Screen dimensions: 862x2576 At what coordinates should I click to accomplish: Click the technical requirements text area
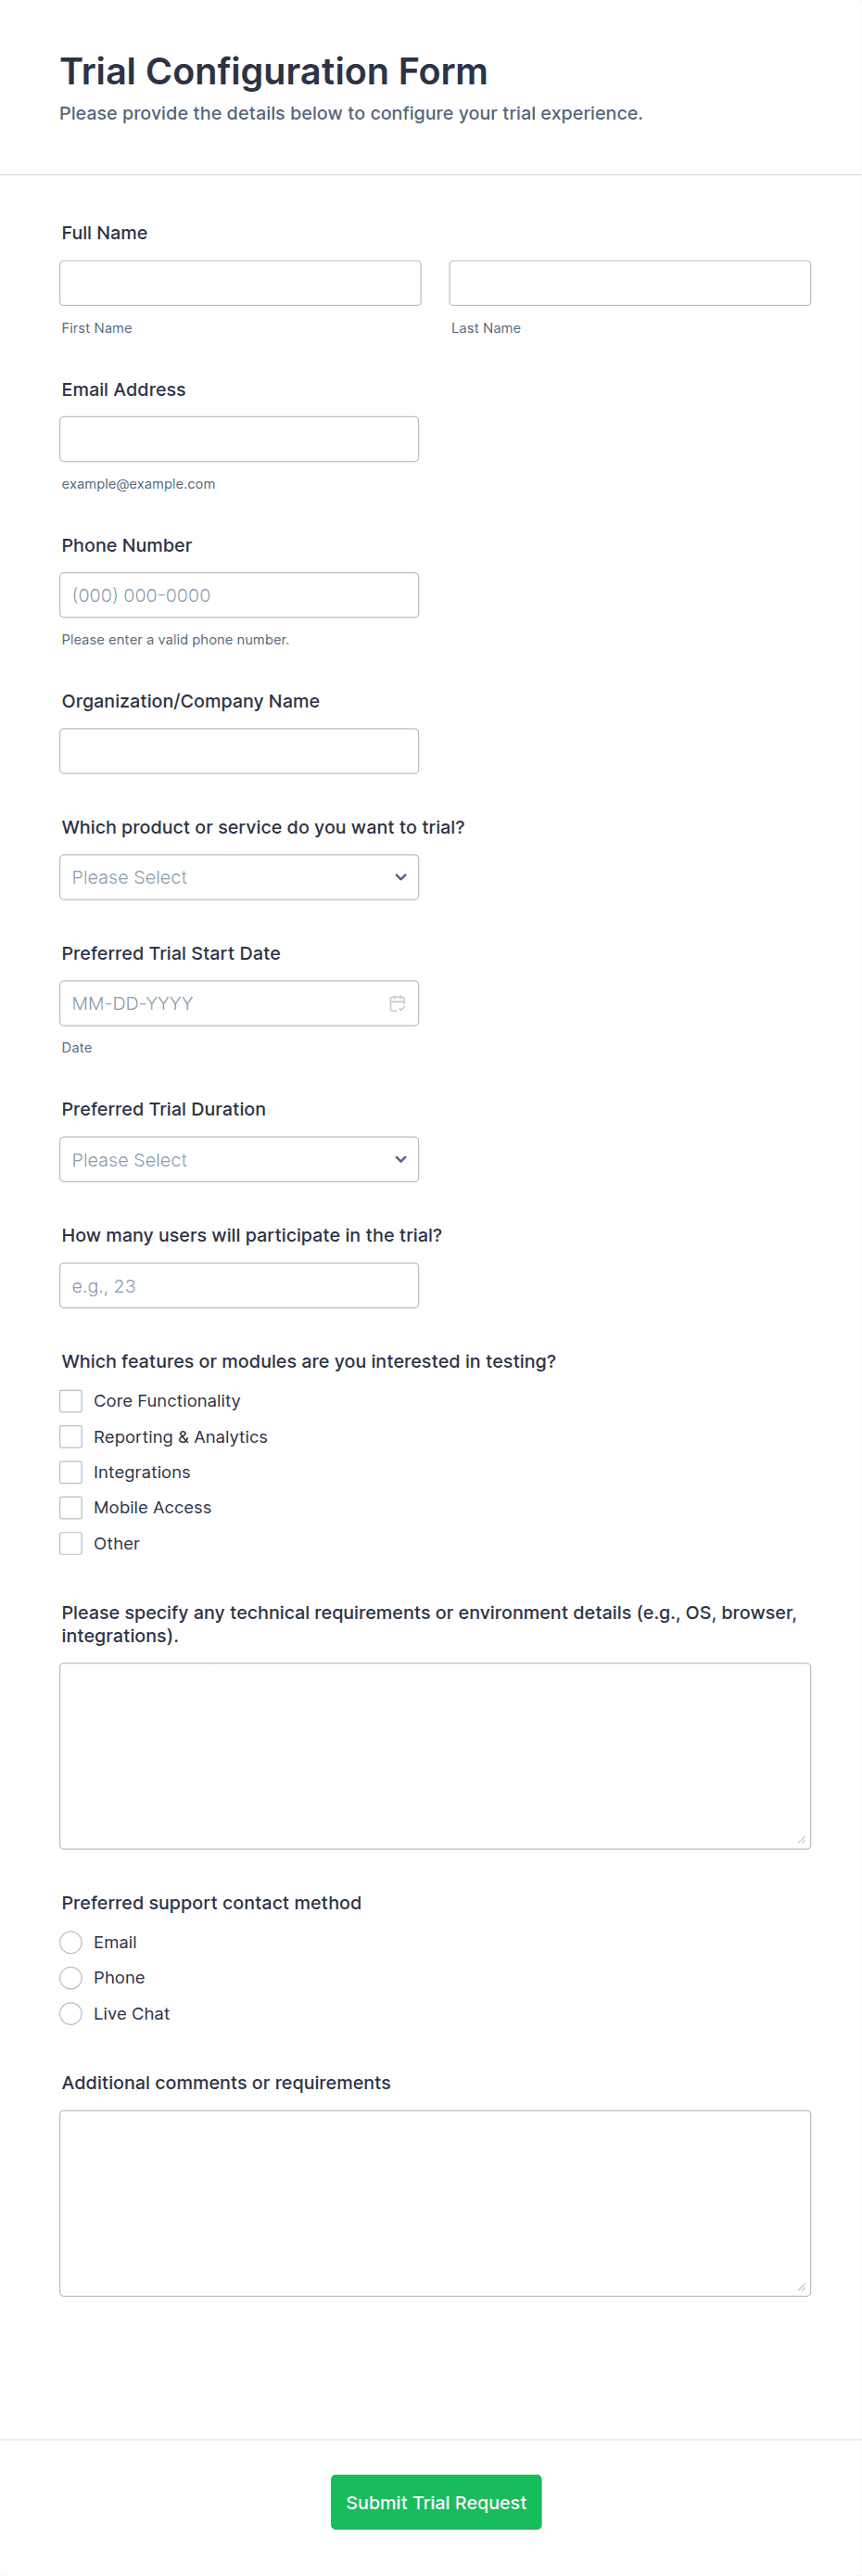coord(435,1755)
